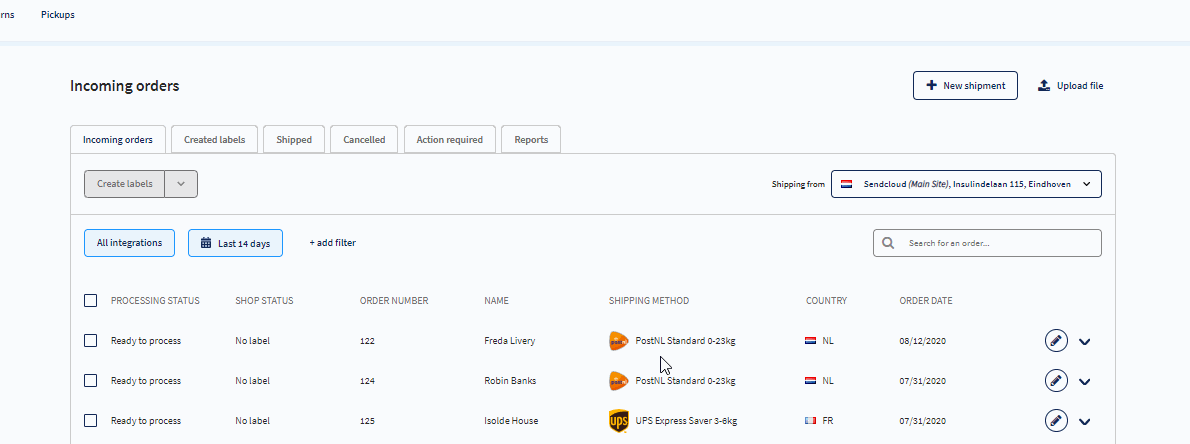Screen dimensions: 1190x444
Task: Click the New shipment button
Action: click(x=965, y=86)
